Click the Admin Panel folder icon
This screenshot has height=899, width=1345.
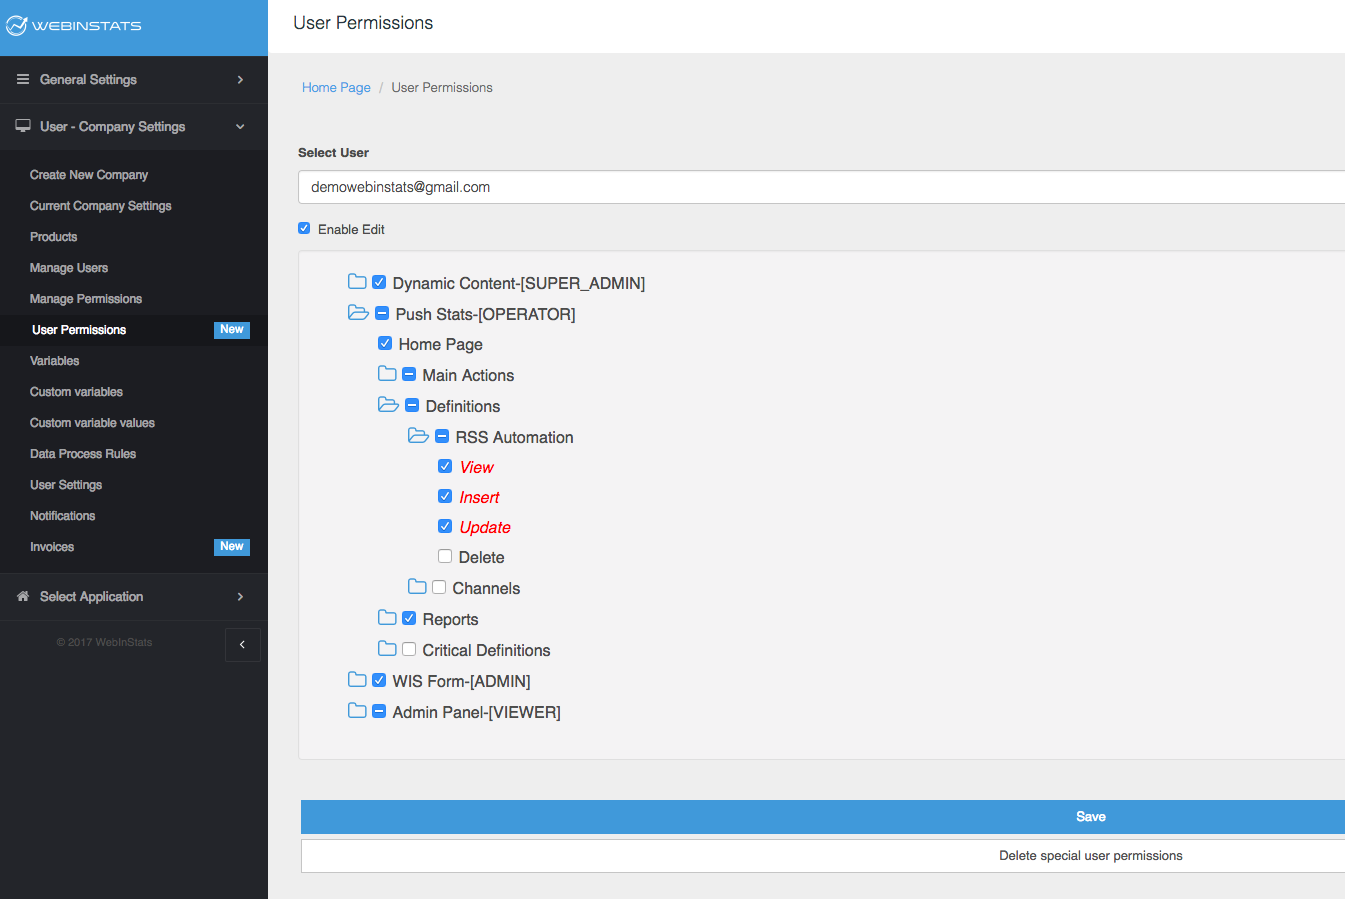[357, 711]
